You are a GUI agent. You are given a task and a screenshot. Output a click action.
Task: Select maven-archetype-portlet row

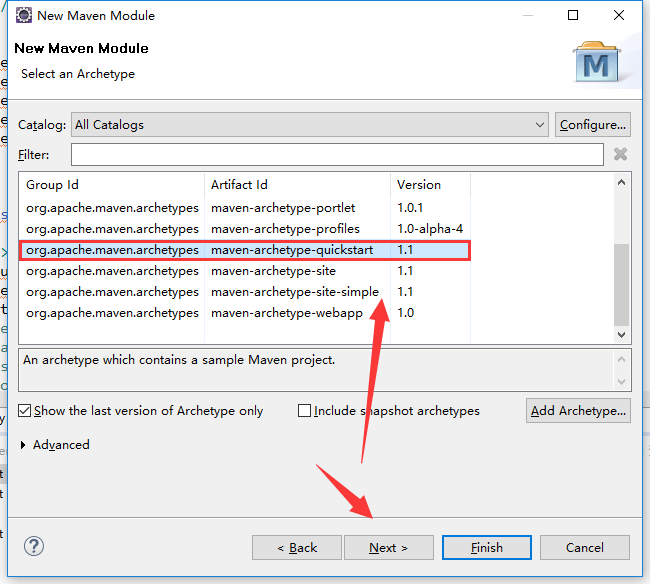[245, 208]
